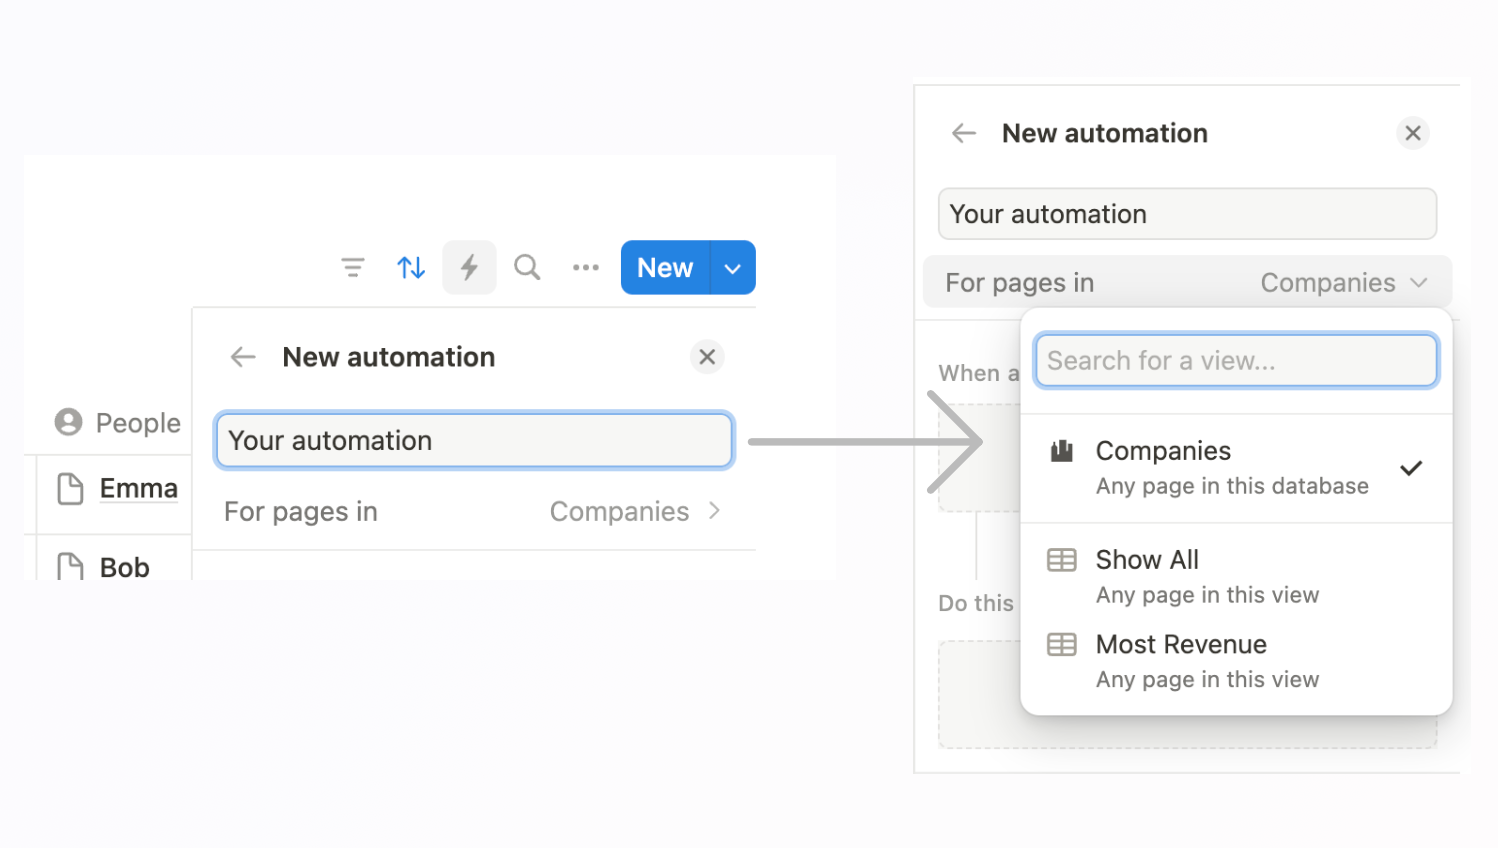The width and height of the screenshot is (1498, 848).
Task: Focus the left Your automation name field
Action: click(x=474, y=440)
